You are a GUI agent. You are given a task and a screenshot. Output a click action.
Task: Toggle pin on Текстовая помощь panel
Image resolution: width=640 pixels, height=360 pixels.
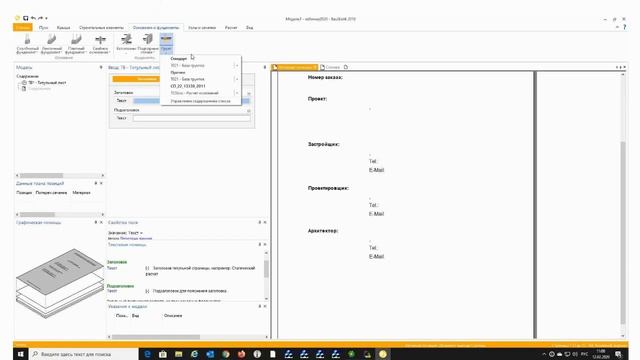tap(260, 244)
